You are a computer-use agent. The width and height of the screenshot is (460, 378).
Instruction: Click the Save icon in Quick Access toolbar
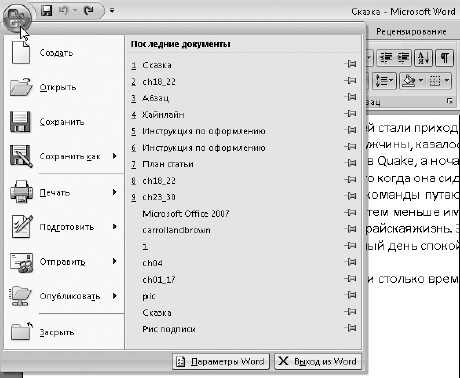click(x=47, y=11)
